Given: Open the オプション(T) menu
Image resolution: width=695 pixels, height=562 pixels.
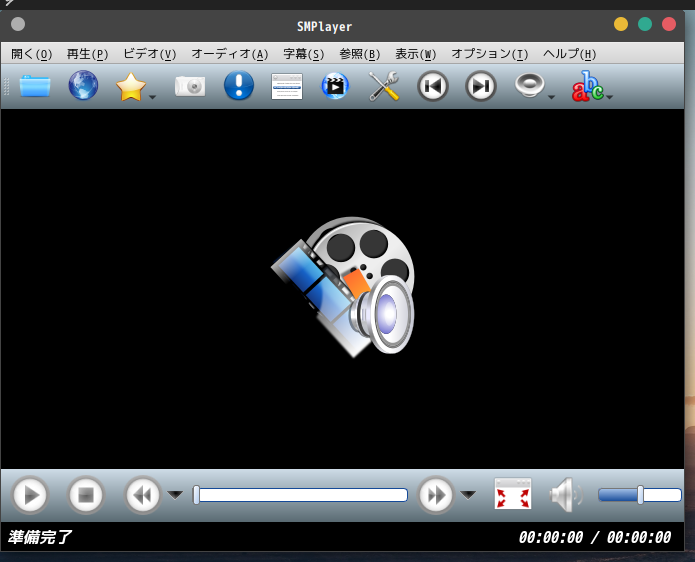Looking at the screenshot, I should click(490, 54).
